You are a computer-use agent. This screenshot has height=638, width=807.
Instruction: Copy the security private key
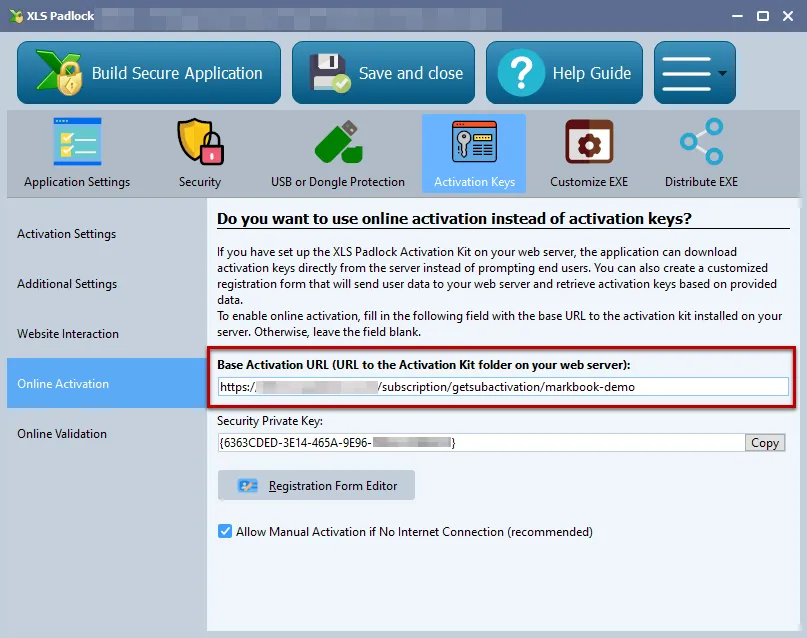[765, 442]
